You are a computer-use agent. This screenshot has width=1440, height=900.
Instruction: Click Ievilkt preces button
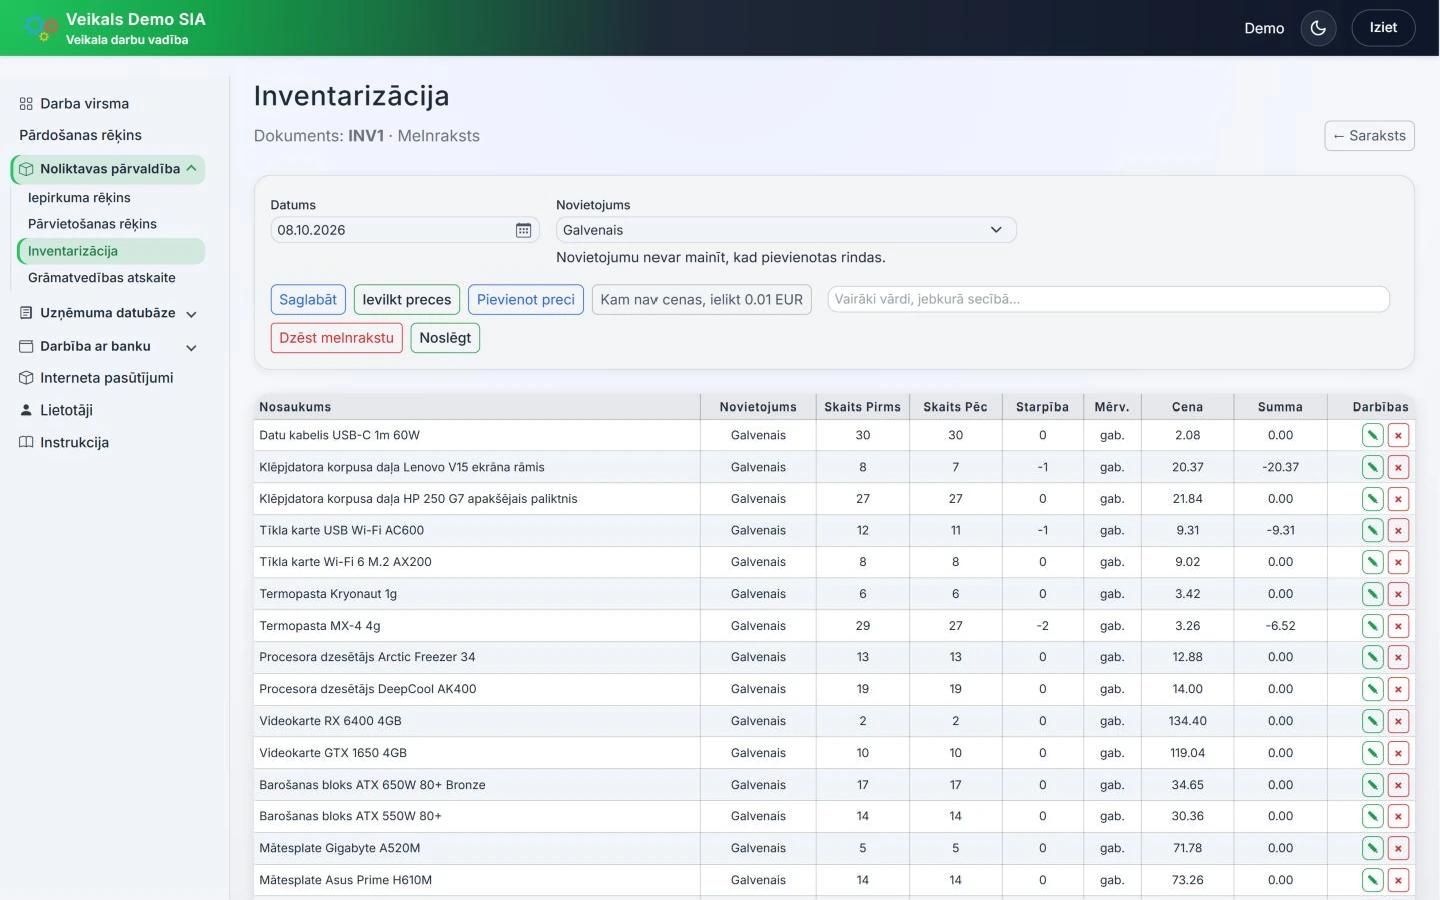click(407, 300)
